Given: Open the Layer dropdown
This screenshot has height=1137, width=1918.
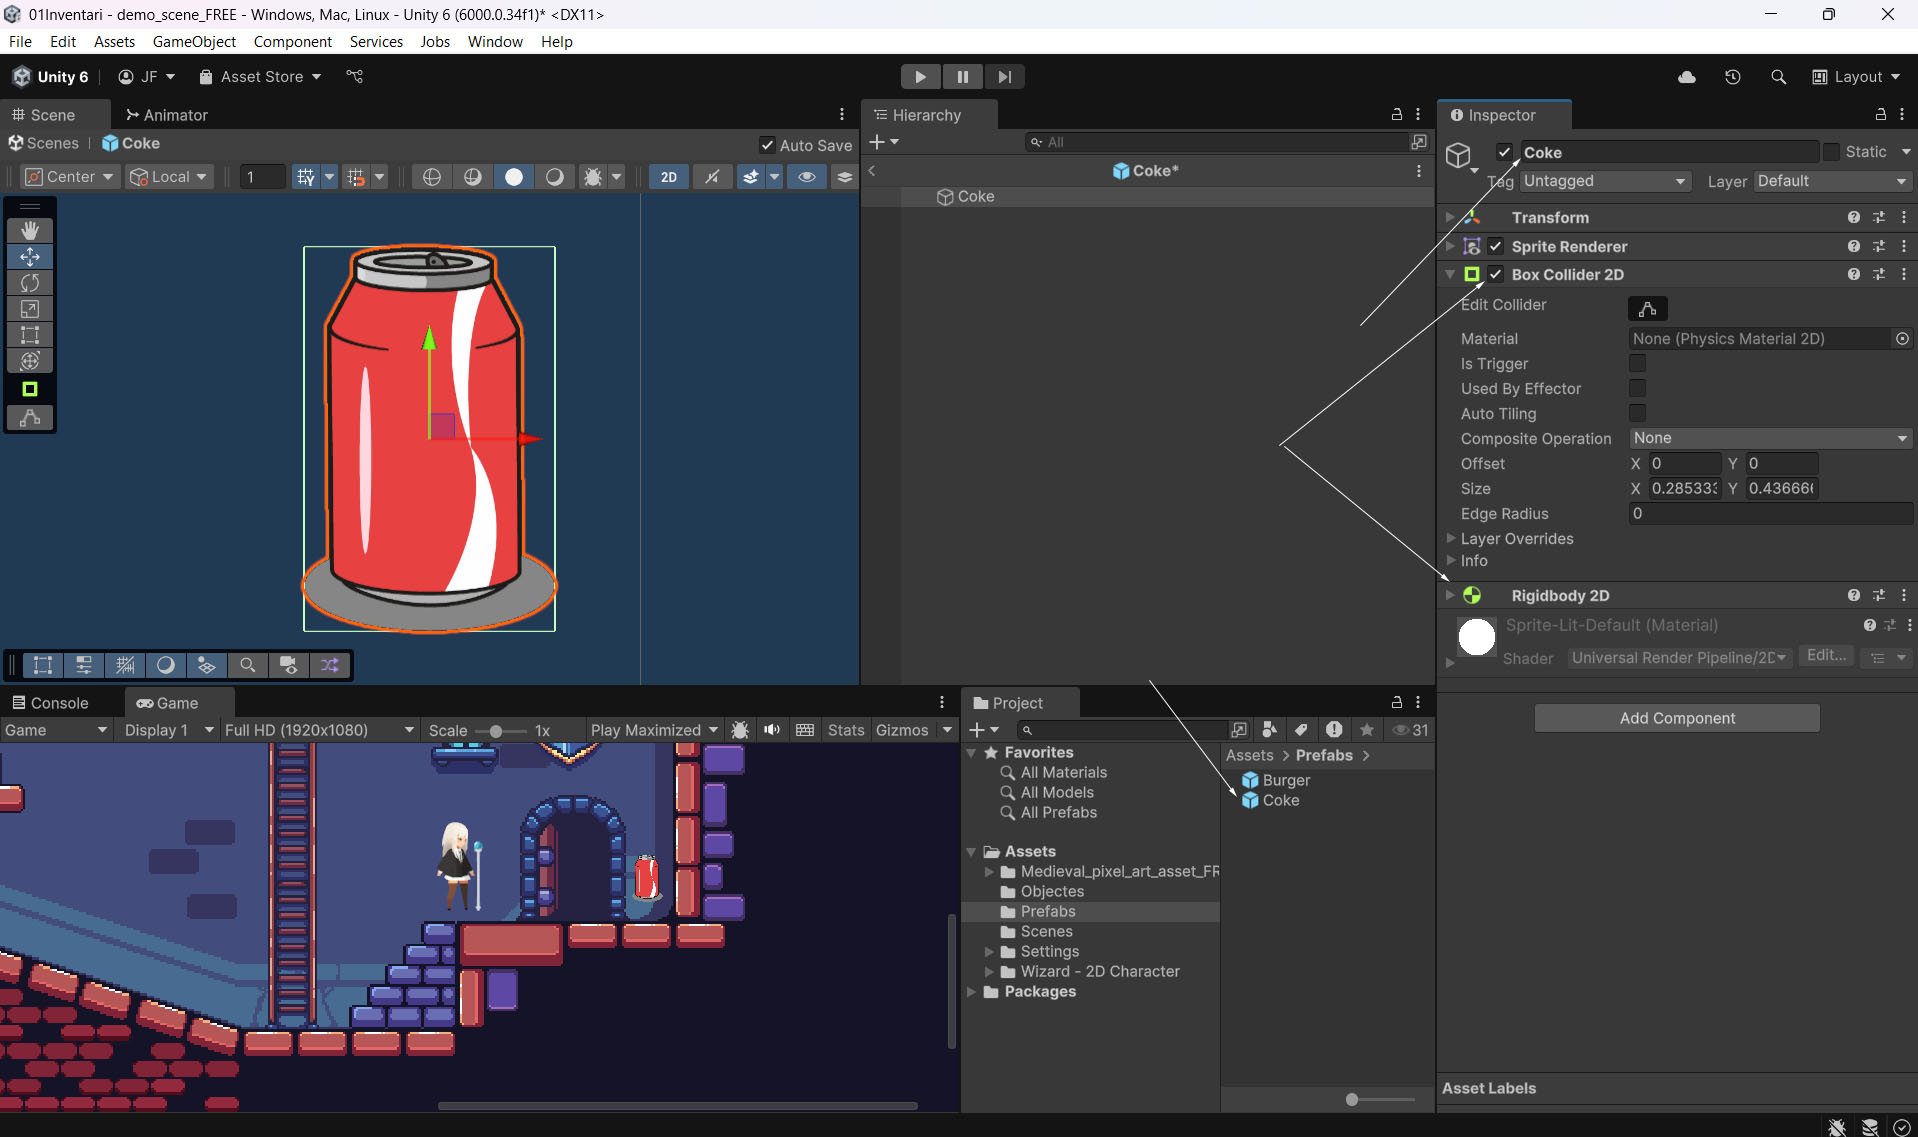Looking at the screenshot, I should pos(1831,181).
